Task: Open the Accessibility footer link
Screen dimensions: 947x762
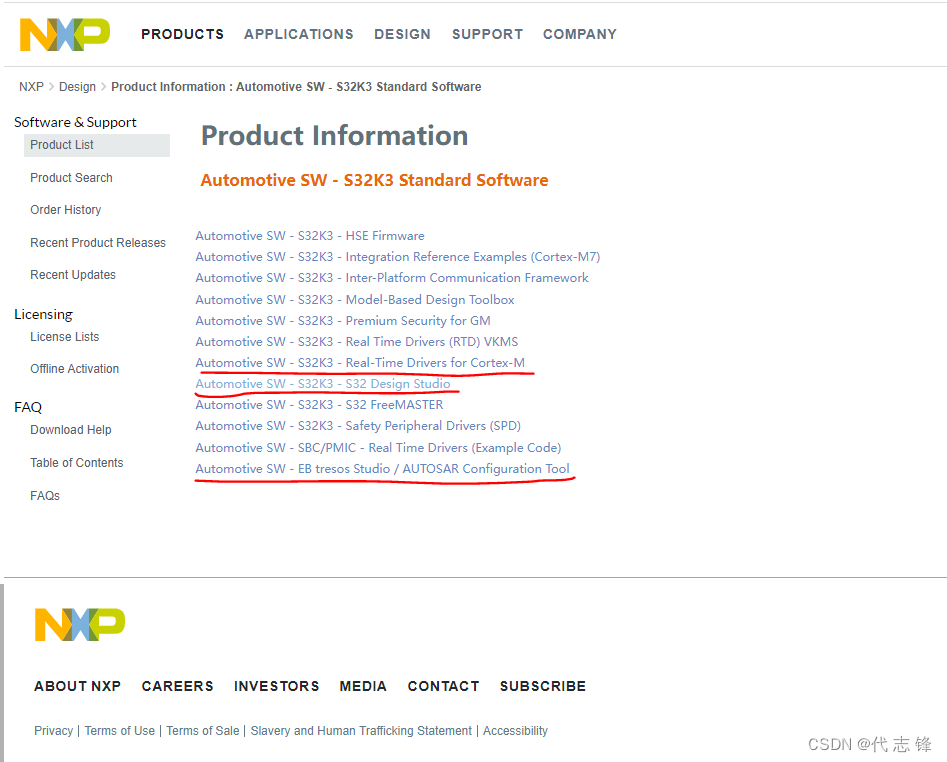Action: [x=515, y=731]
